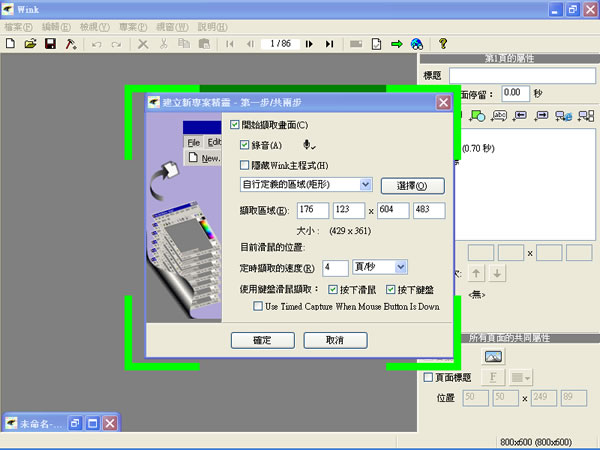Click the background image icon in common properties
The height and width of the screenshot is (450, 600).
tap(493, 356)
